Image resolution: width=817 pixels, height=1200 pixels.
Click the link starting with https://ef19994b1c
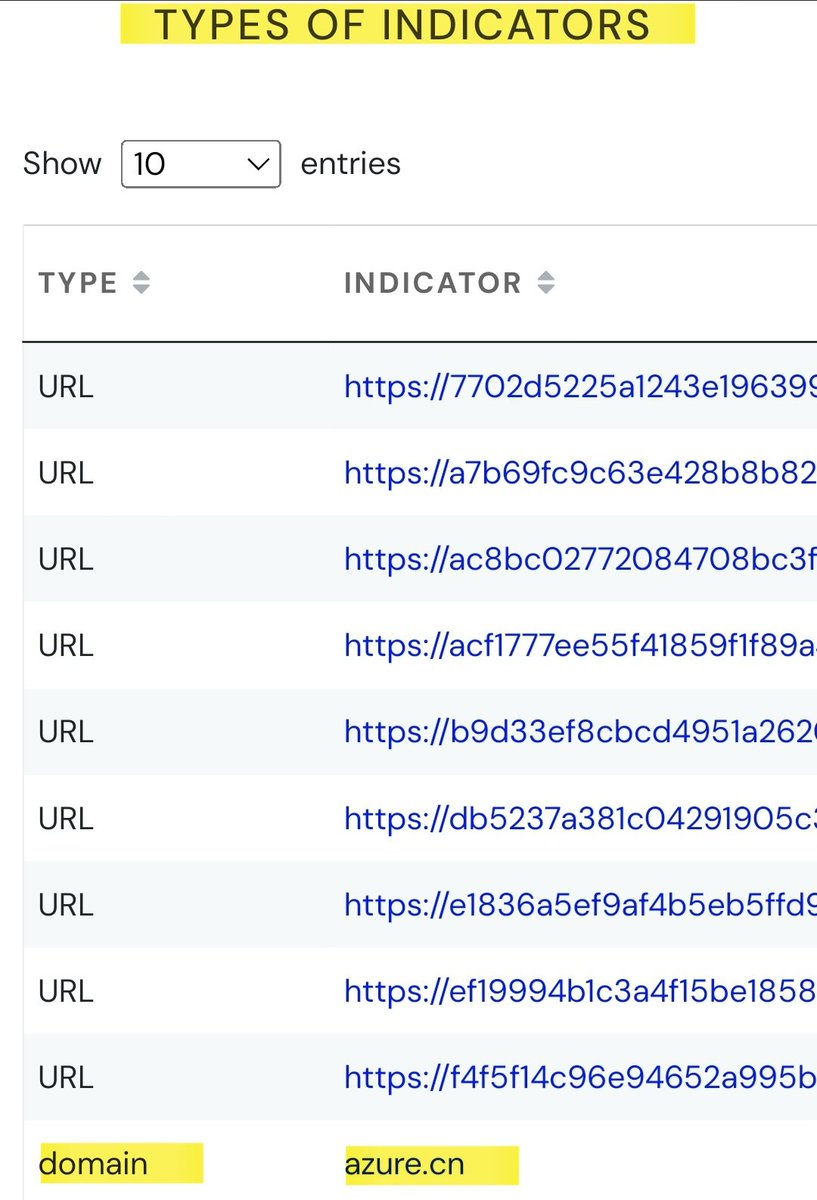tap(580, 991)
